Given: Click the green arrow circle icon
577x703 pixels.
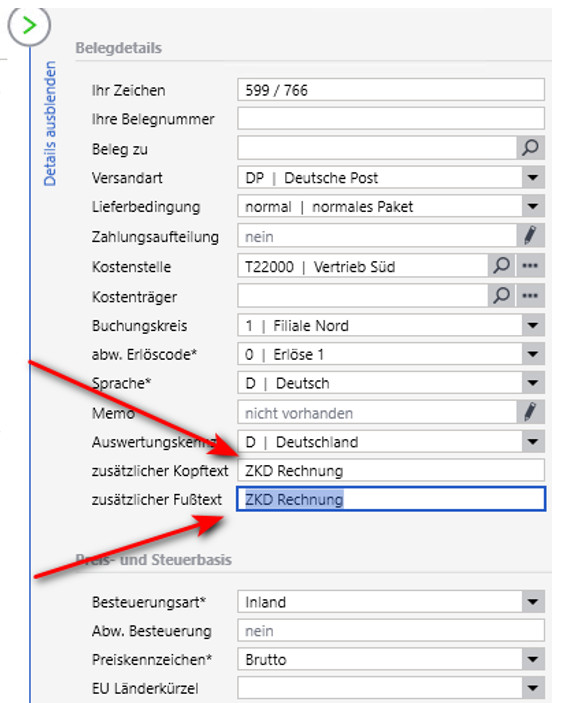Looking at the screenshot, I should (x=29, y=25).
